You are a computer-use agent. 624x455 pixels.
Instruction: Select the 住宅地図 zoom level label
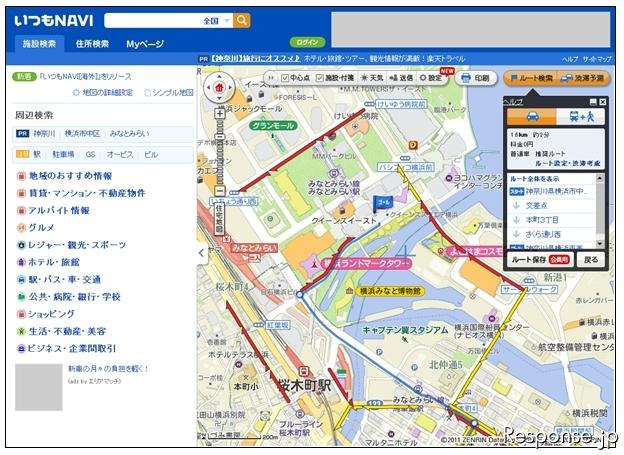[x=219, y=218]
